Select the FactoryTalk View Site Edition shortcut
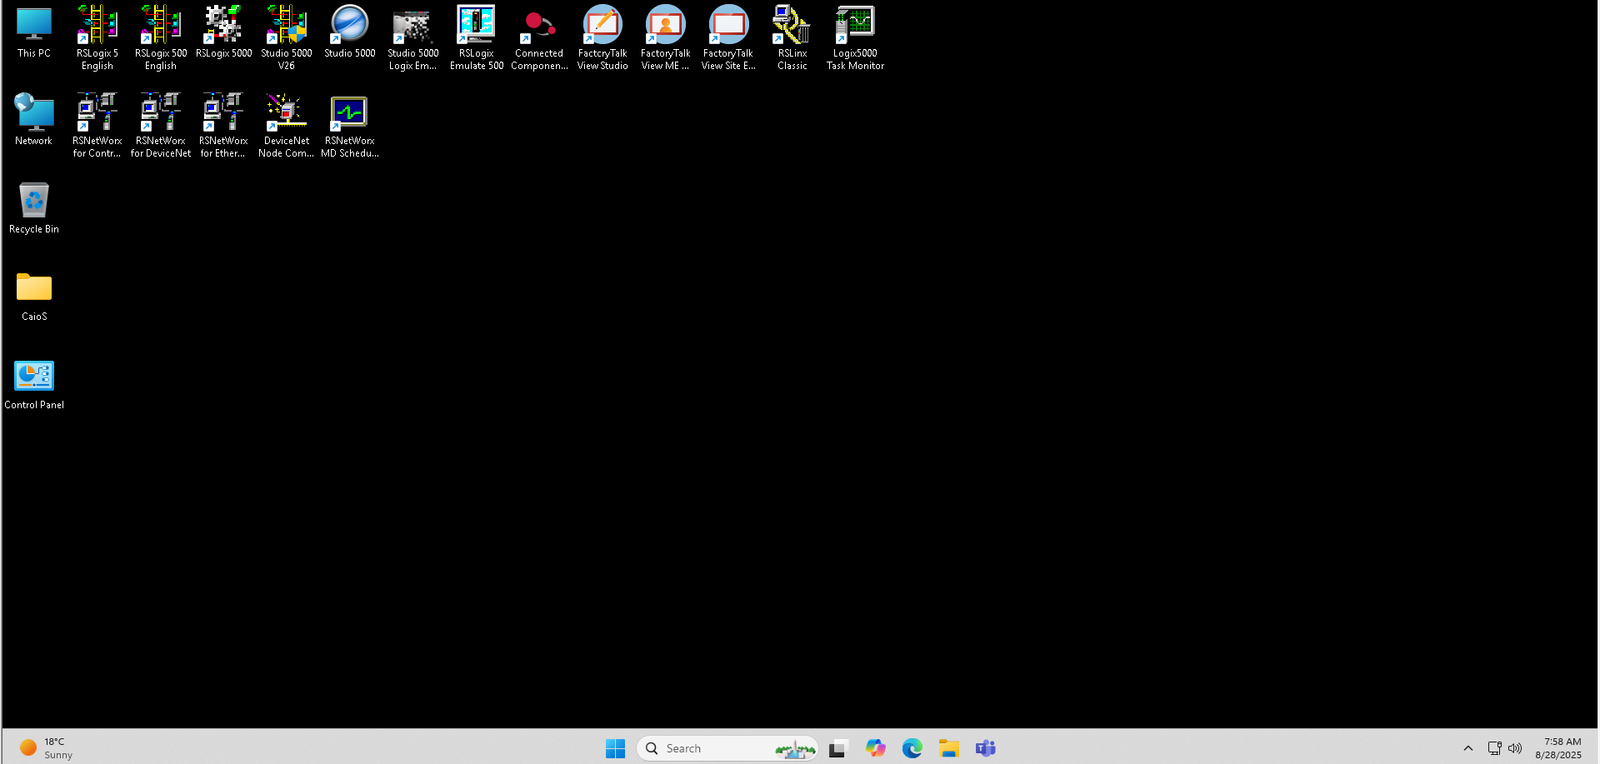 coord(728,38)
